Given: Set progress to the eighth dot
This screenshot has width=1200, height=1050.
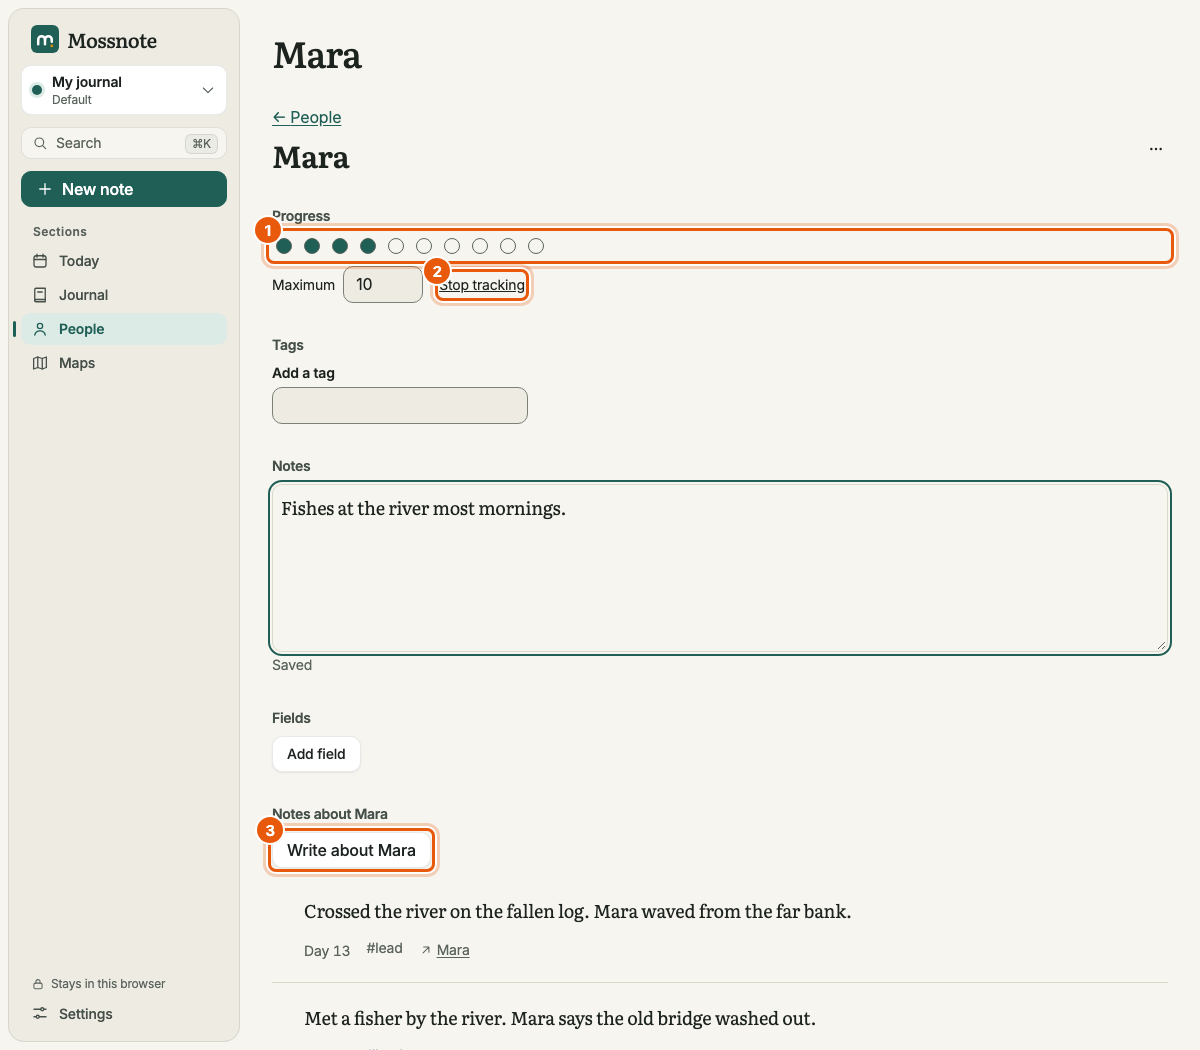Looking at the screenshot, I should tap(480, 246).
